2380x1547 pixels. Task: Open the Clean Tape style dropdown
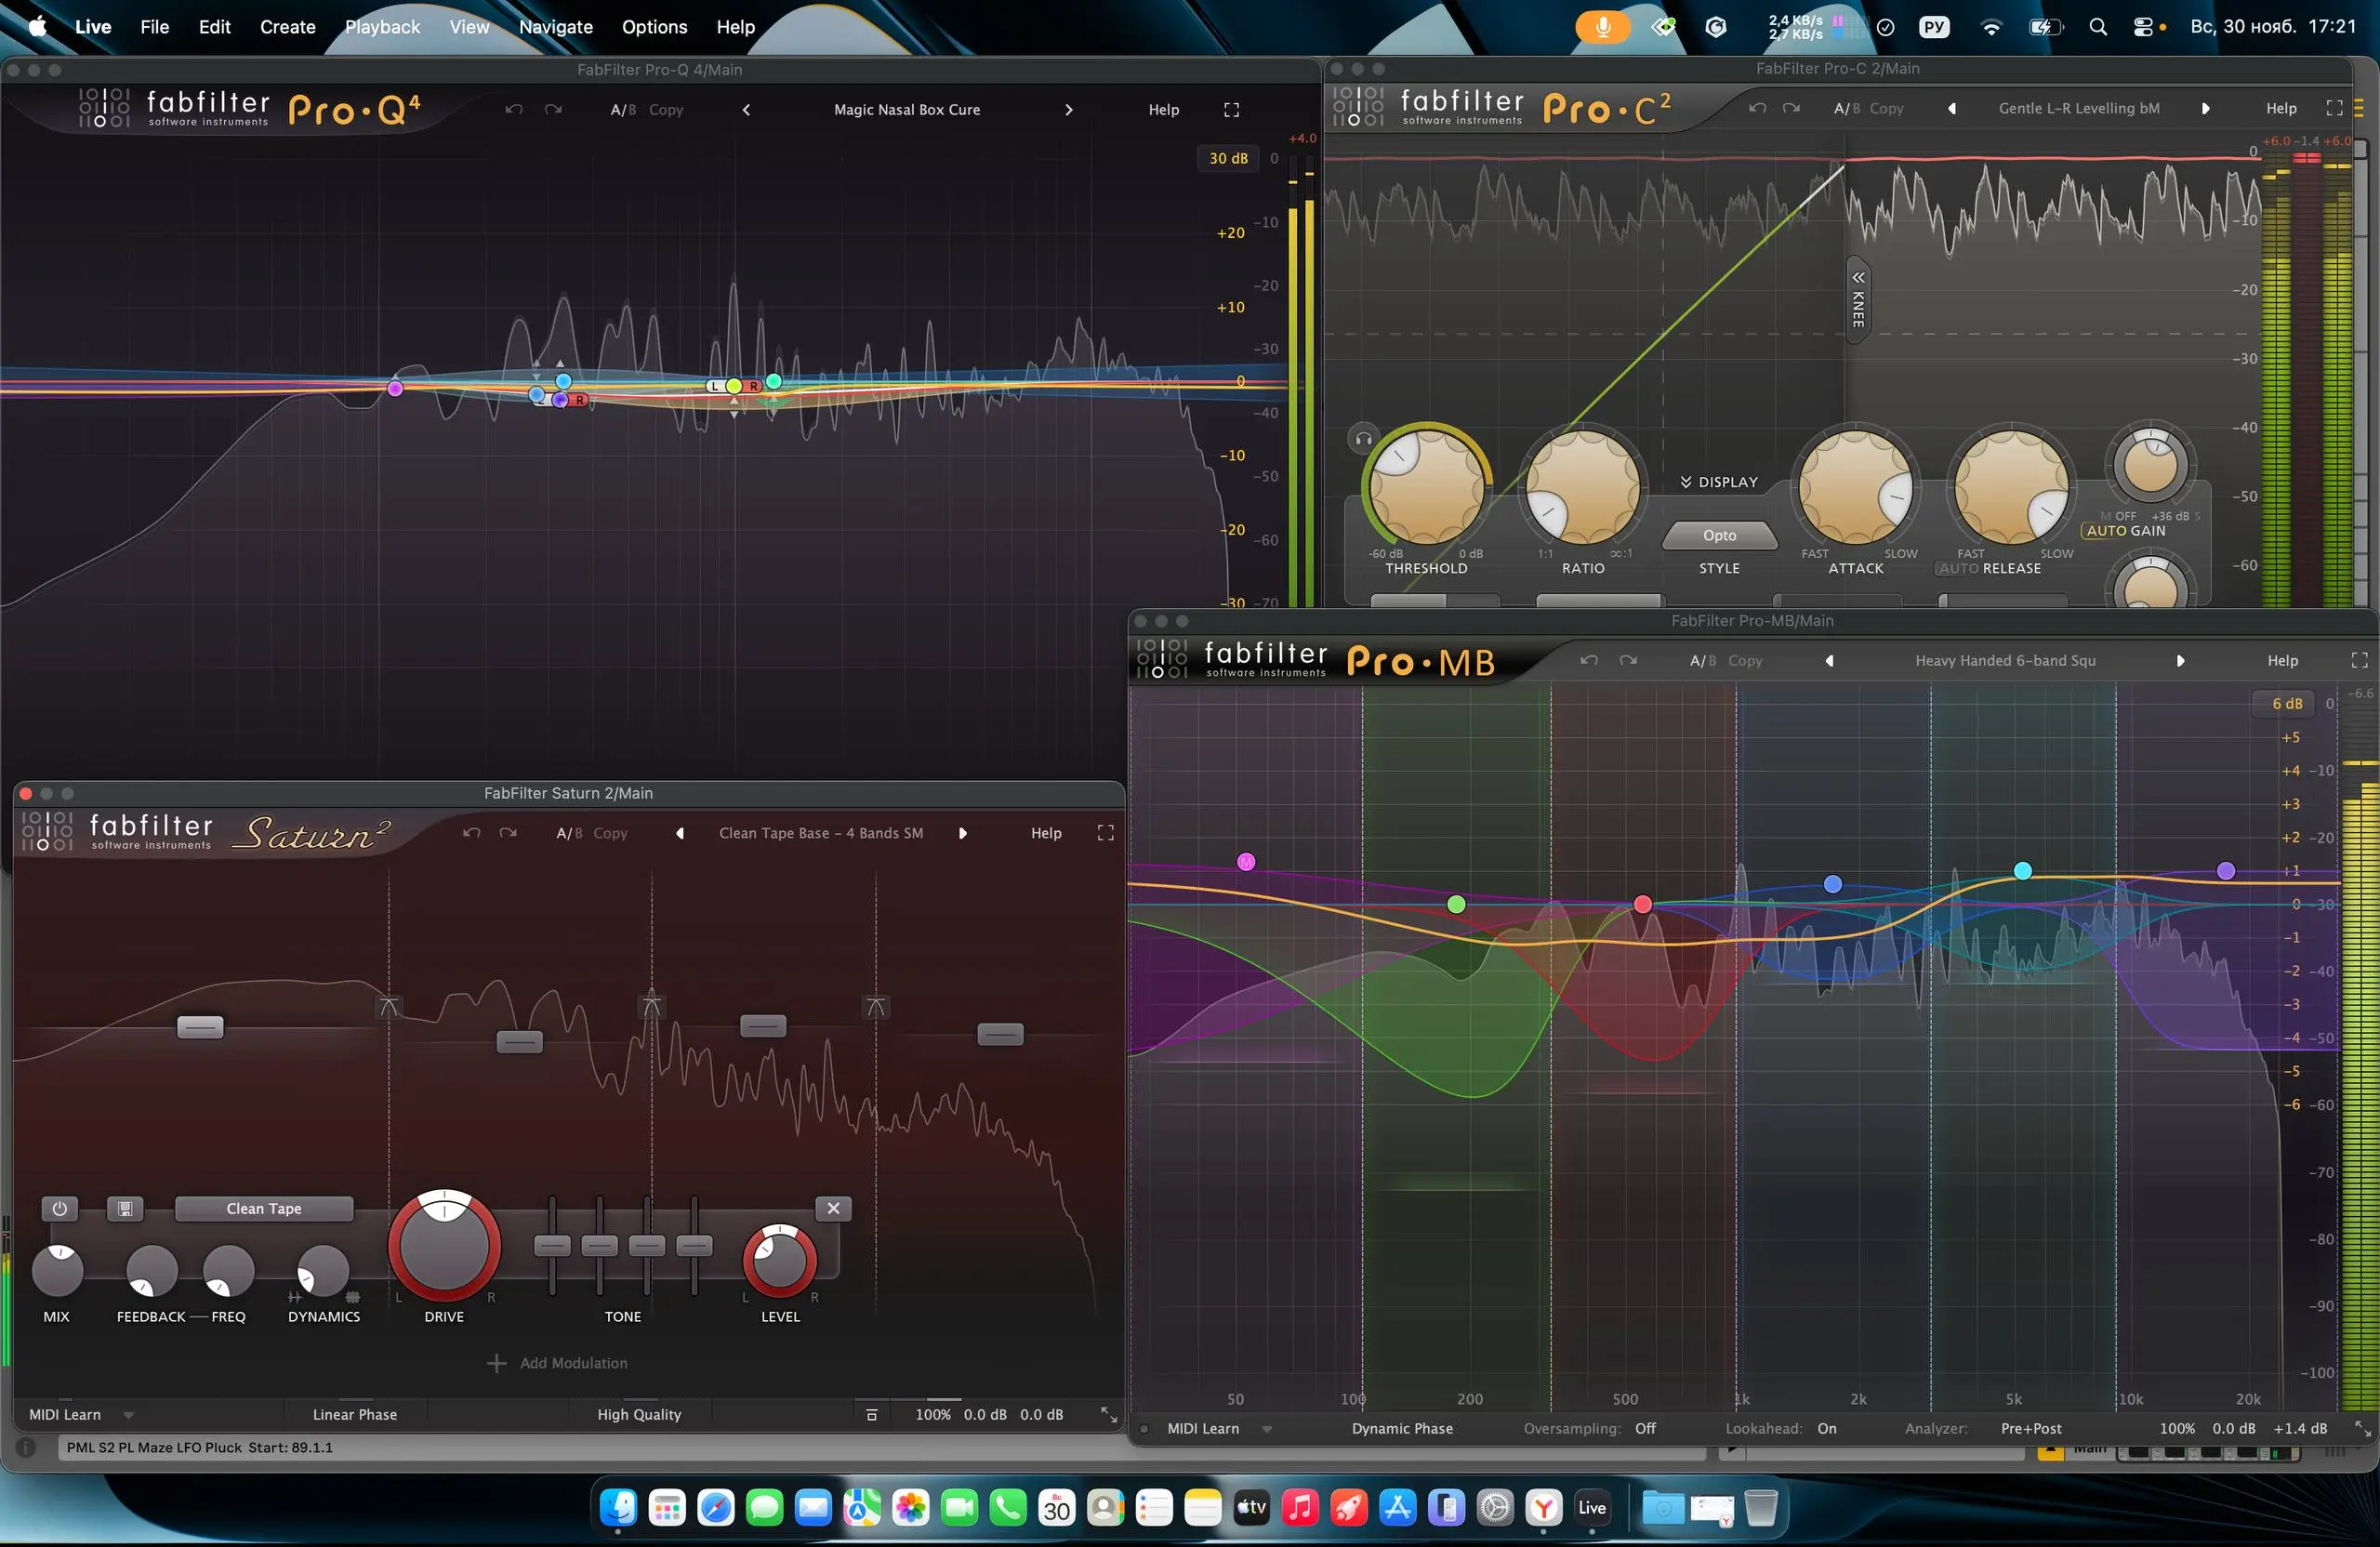click(264, 1208)
